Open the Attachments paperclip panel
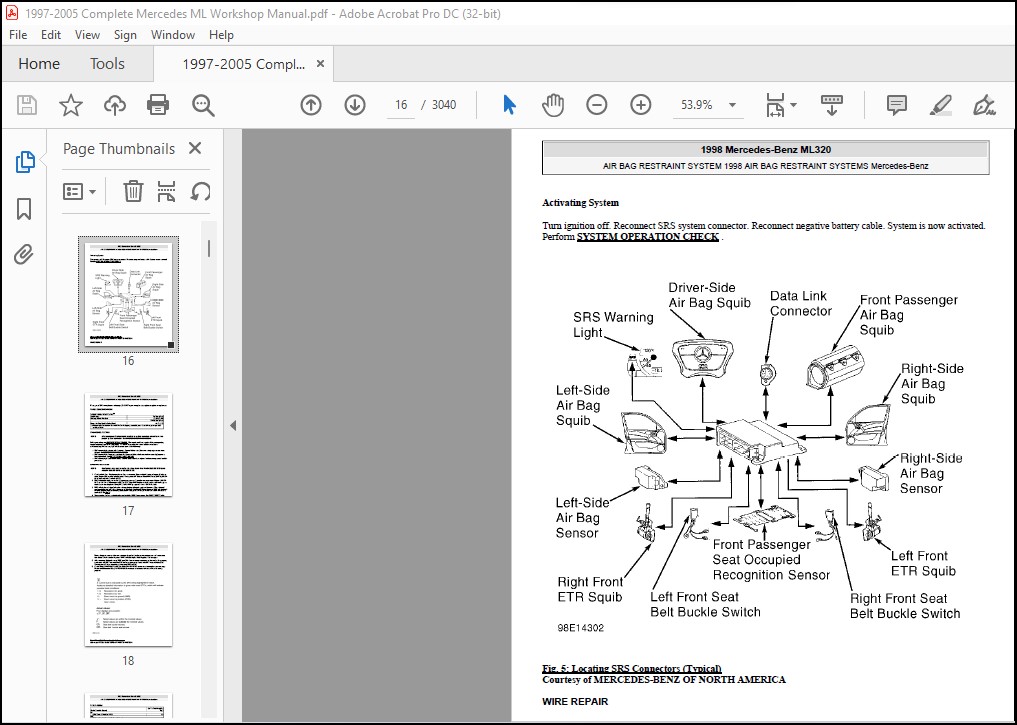Image resolution: width=1017 pixels, height=725 pixels. (24, 254)
